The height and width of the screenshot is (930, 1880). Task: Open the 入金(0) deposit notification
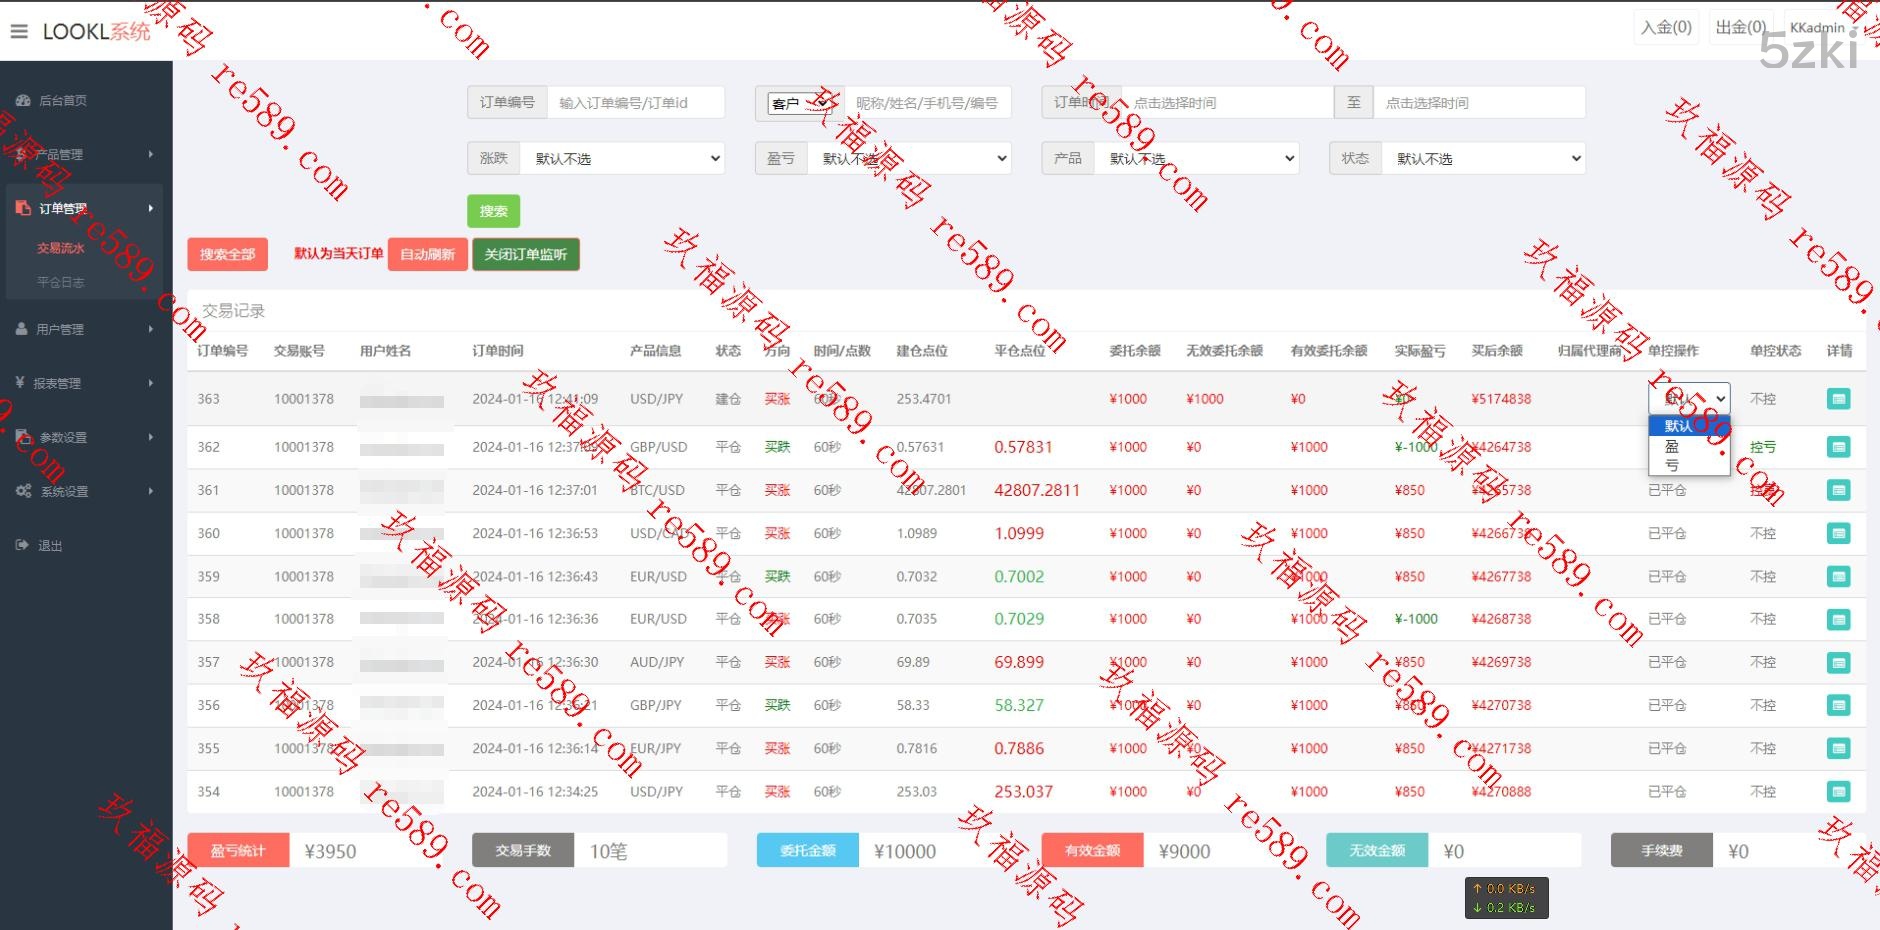click(x=1666, y=28)
